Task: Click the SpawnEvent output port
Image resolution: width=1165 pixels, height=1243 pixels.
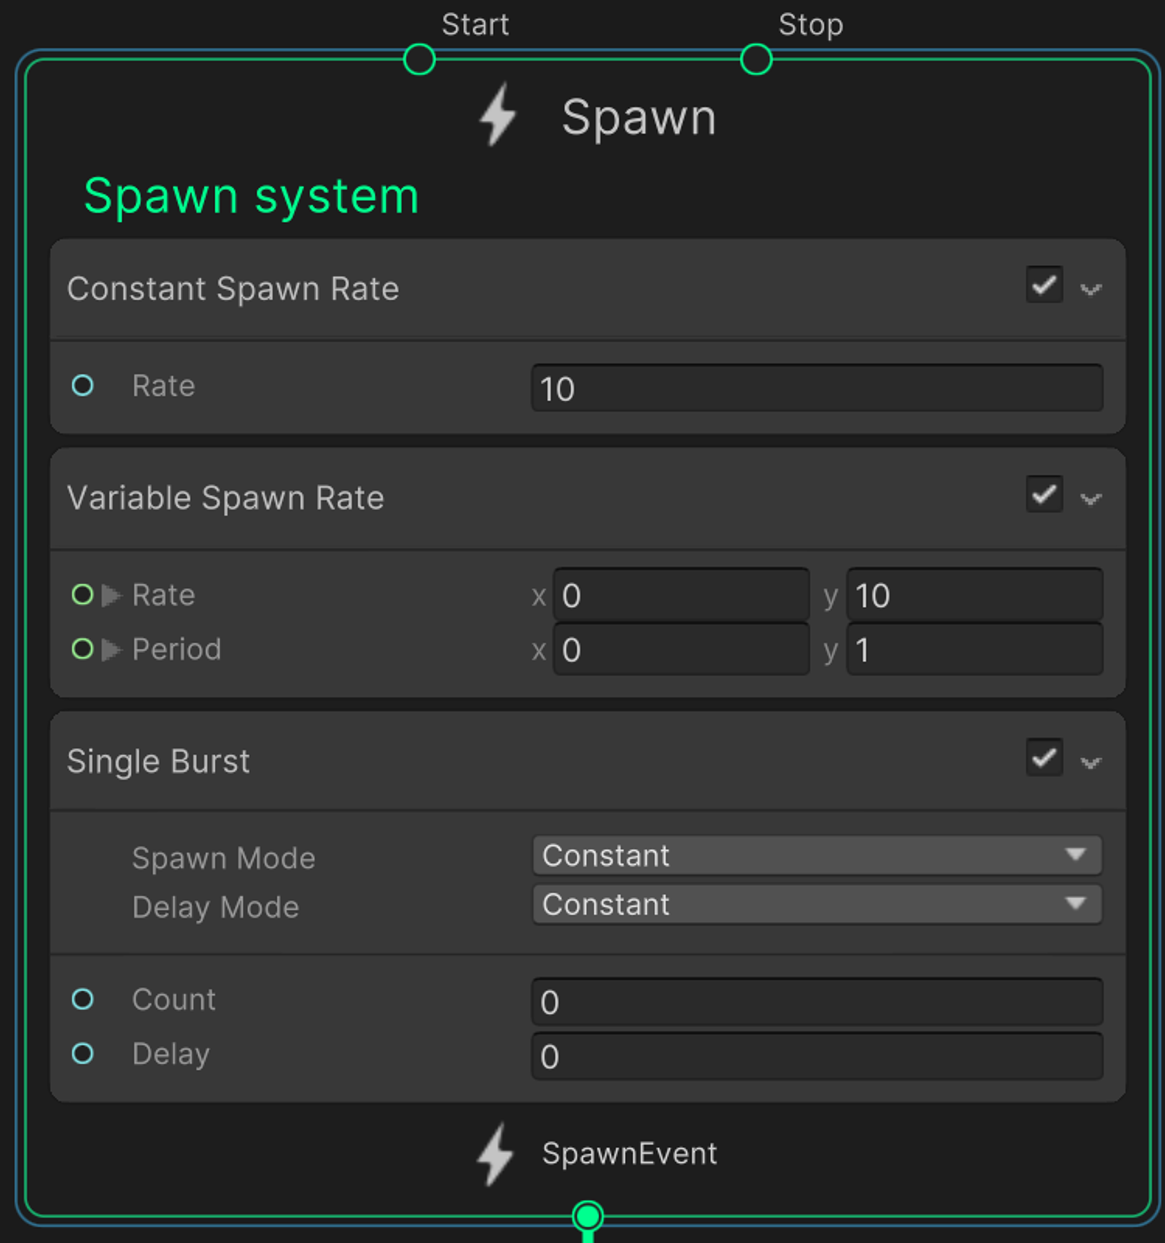Action: click(x=588, y=1216)
